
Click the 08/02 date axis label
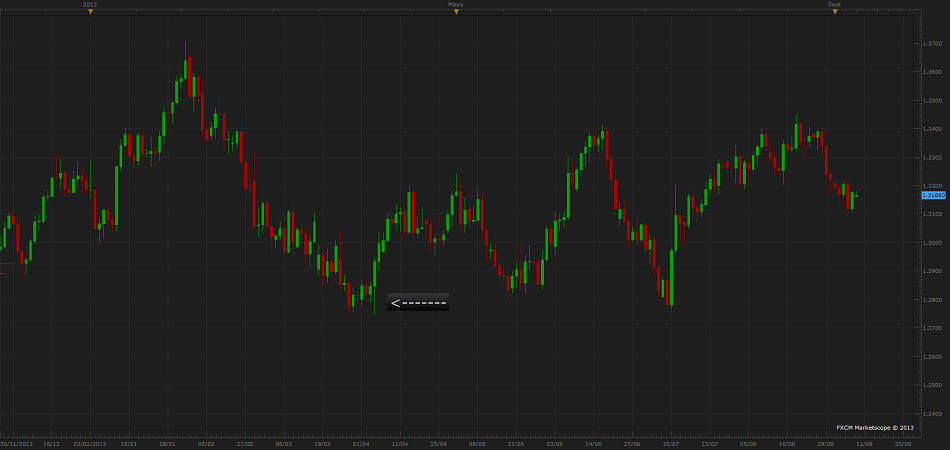point(206,443)
